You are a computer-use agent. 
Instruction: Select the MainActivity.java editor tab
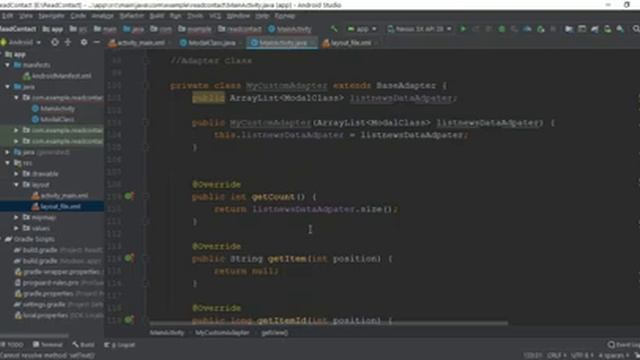point(282,43)
